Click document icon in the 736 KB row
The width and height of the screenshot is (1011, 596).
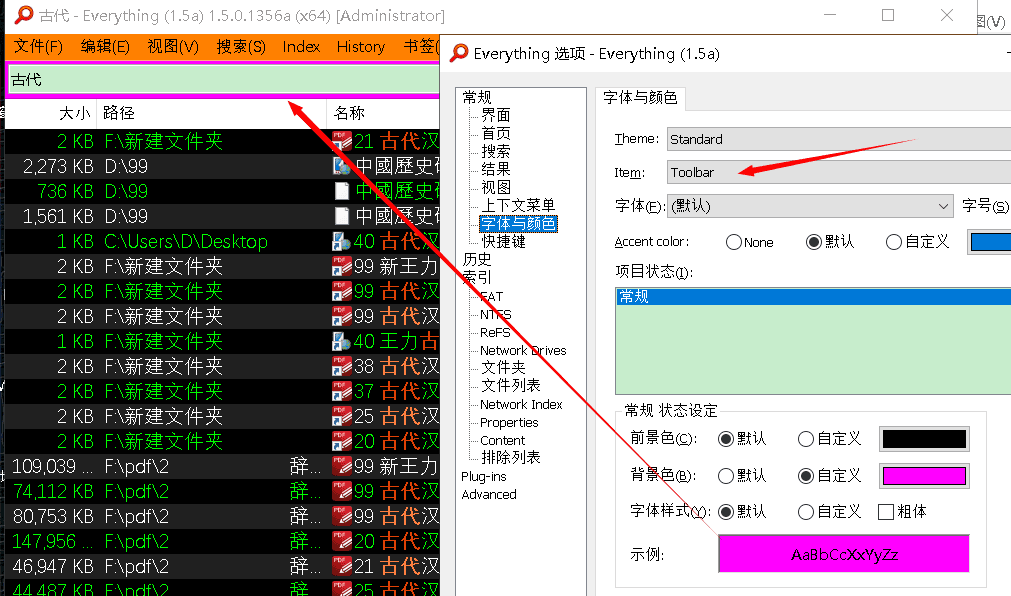tap(341, 191)
